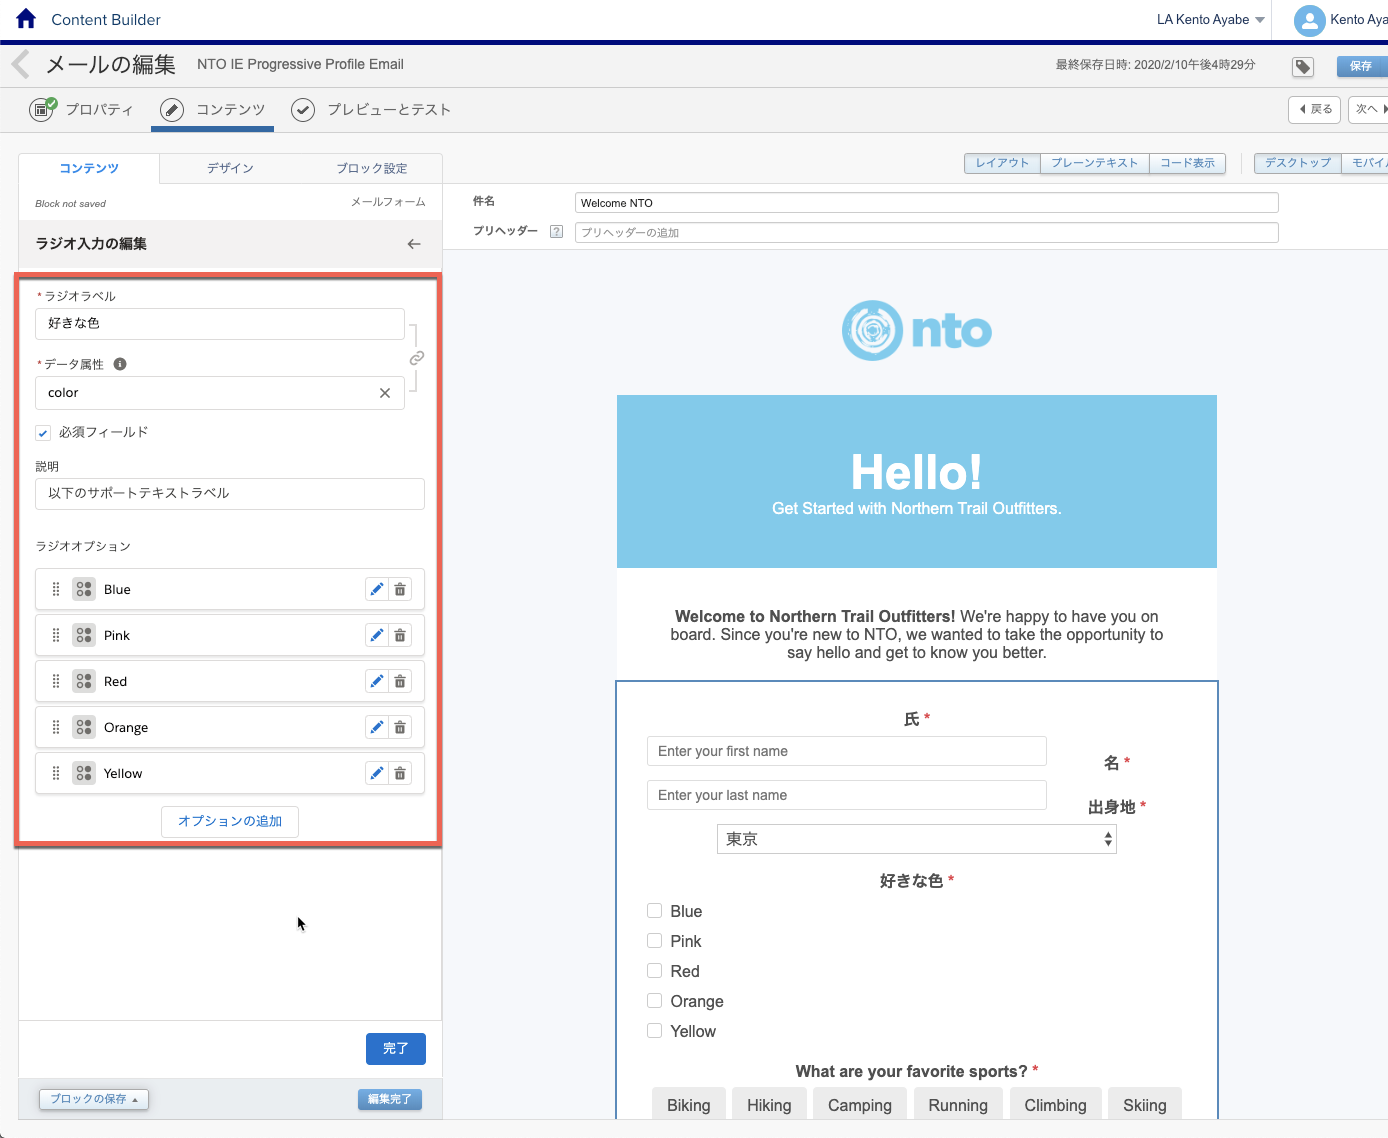This screenshot has width=1388, height=1138.
Task: Toggle the Hiking sport button
Action: [x=769, y=1104]
